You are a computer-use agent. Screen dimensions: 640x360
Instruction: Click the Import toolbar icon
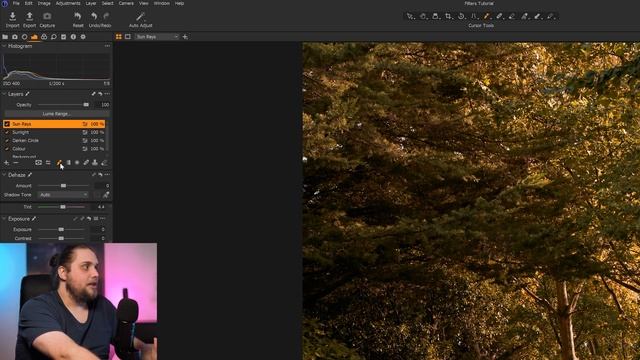[12, 16]
